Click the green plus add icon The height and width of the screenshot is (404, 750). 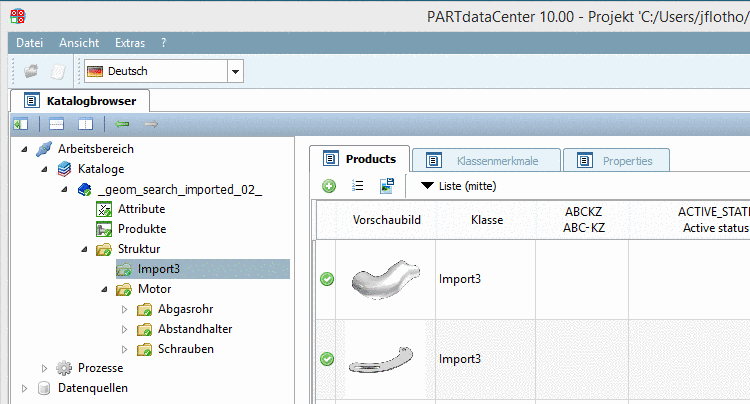point(329,185)
